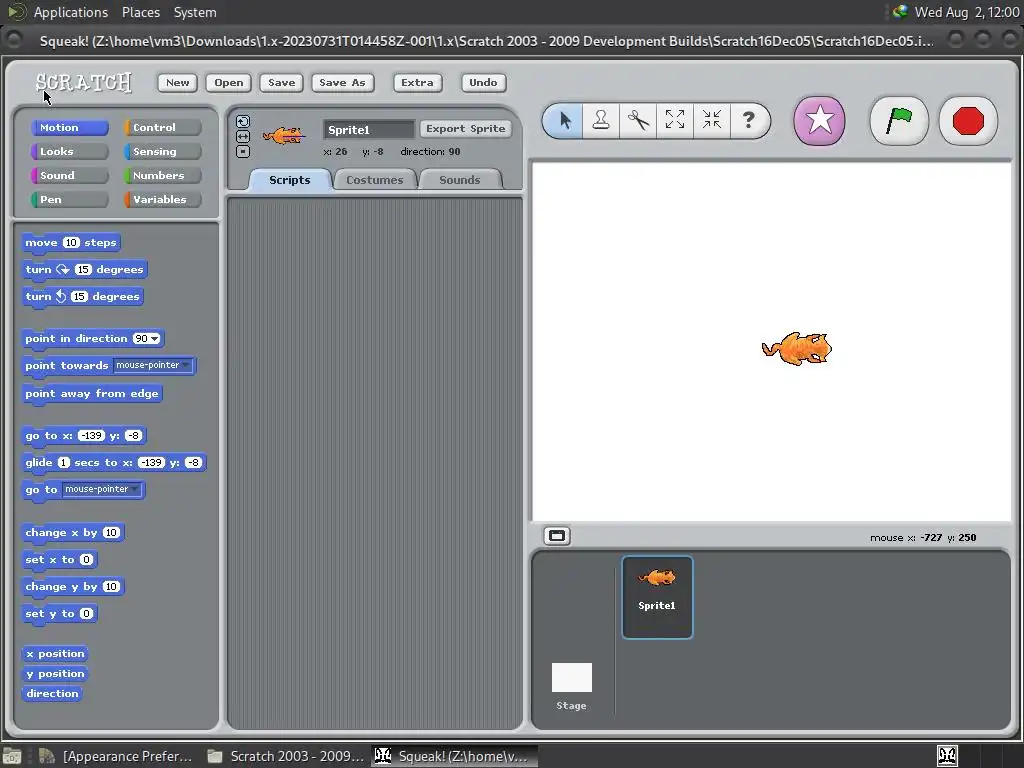This screenshot has width=1024, height=768.
Task: Click the presentation mode icon below stage
Action: [556, 536]
